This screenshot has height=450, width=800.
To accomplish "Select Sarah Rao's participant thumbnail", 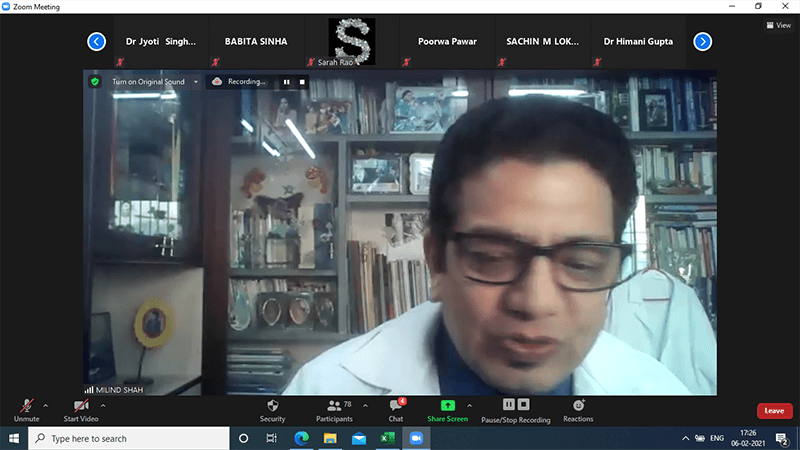I will (352, 42).
